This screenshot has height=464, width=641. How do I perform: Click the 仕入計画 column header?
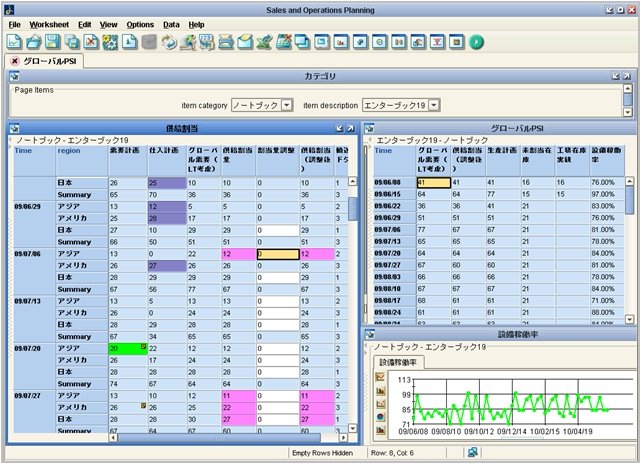(167, 161)
